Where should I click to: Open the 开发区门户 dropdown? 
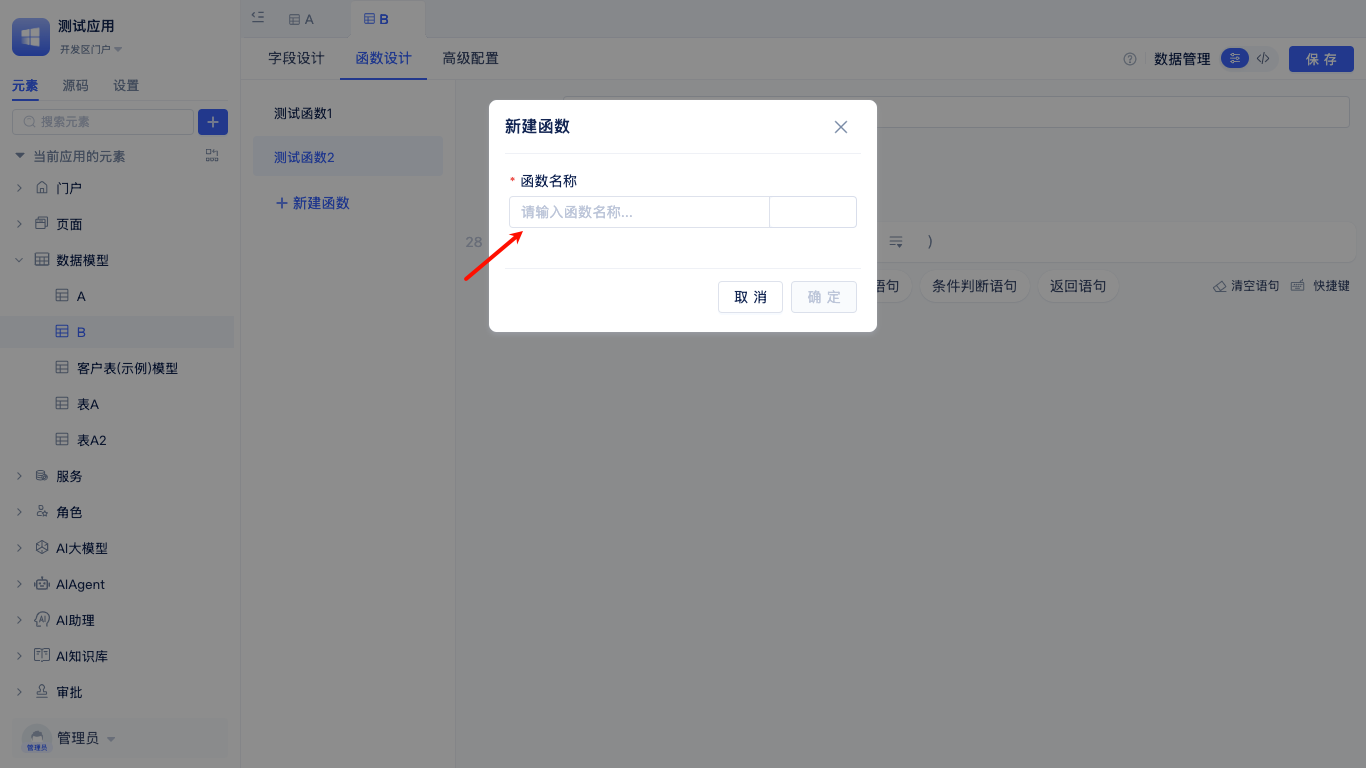[91, 50]
